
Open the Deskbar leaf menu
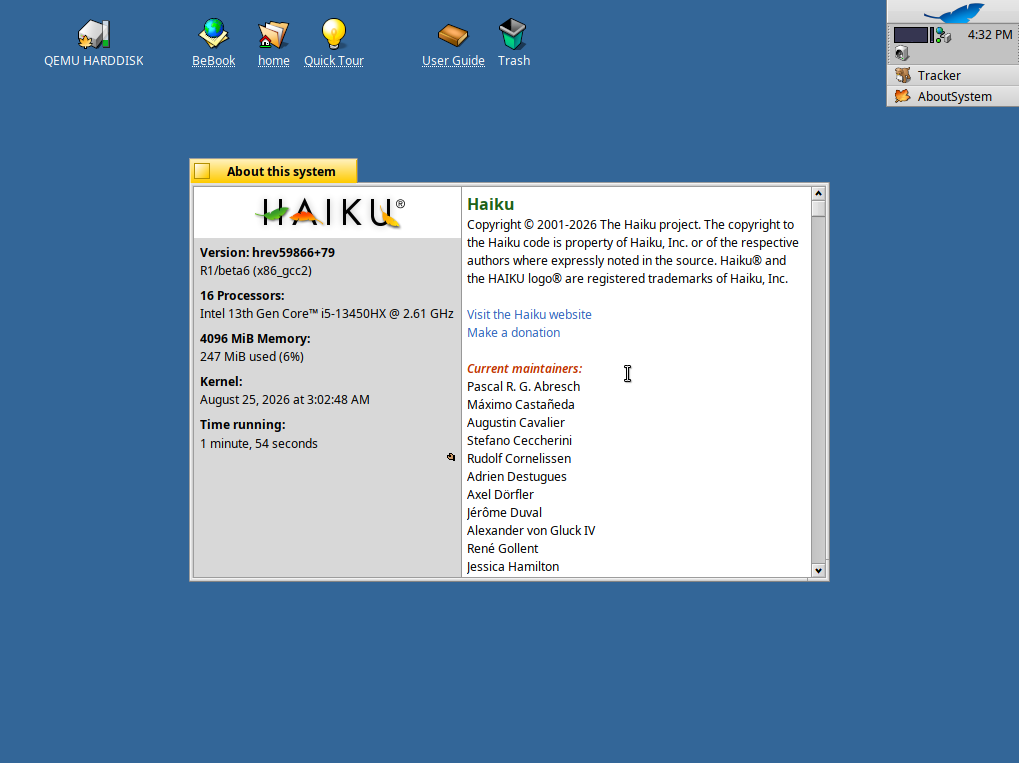953,12
